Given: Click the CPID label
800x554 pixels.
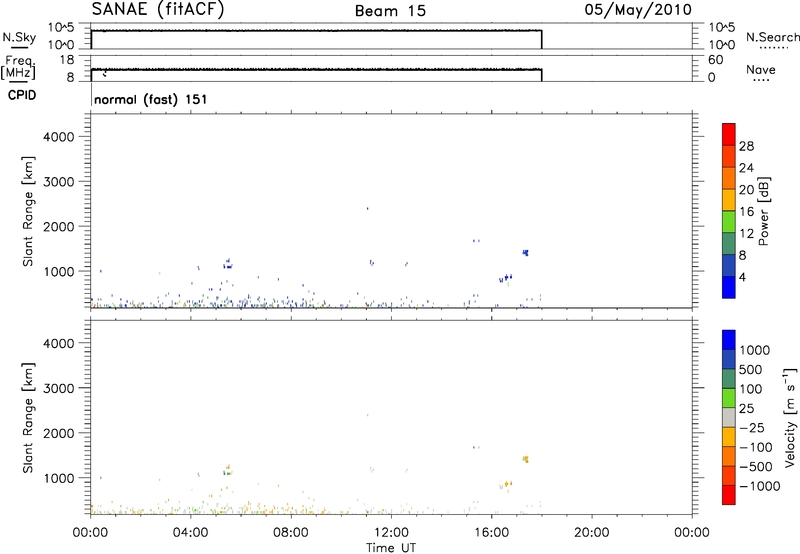Looking at the screenshot, I should click(x=22, y=95).
